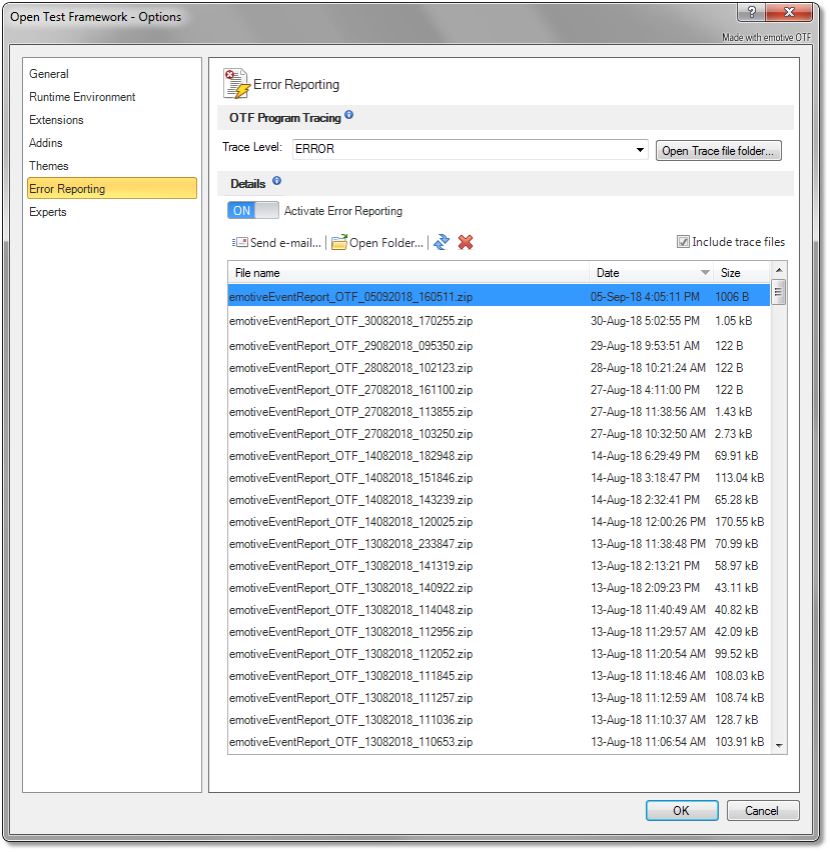Viewport: 830px width, 852px height.
Task: Click Open Trace file folder button
Action: [x=719, y=151]
